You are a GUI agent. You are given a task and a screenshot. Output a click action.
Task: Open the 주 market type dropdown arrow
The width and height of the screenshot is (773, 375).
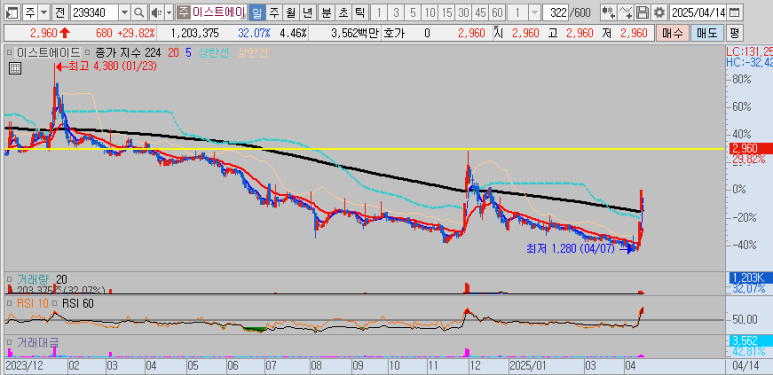[43, 12]
